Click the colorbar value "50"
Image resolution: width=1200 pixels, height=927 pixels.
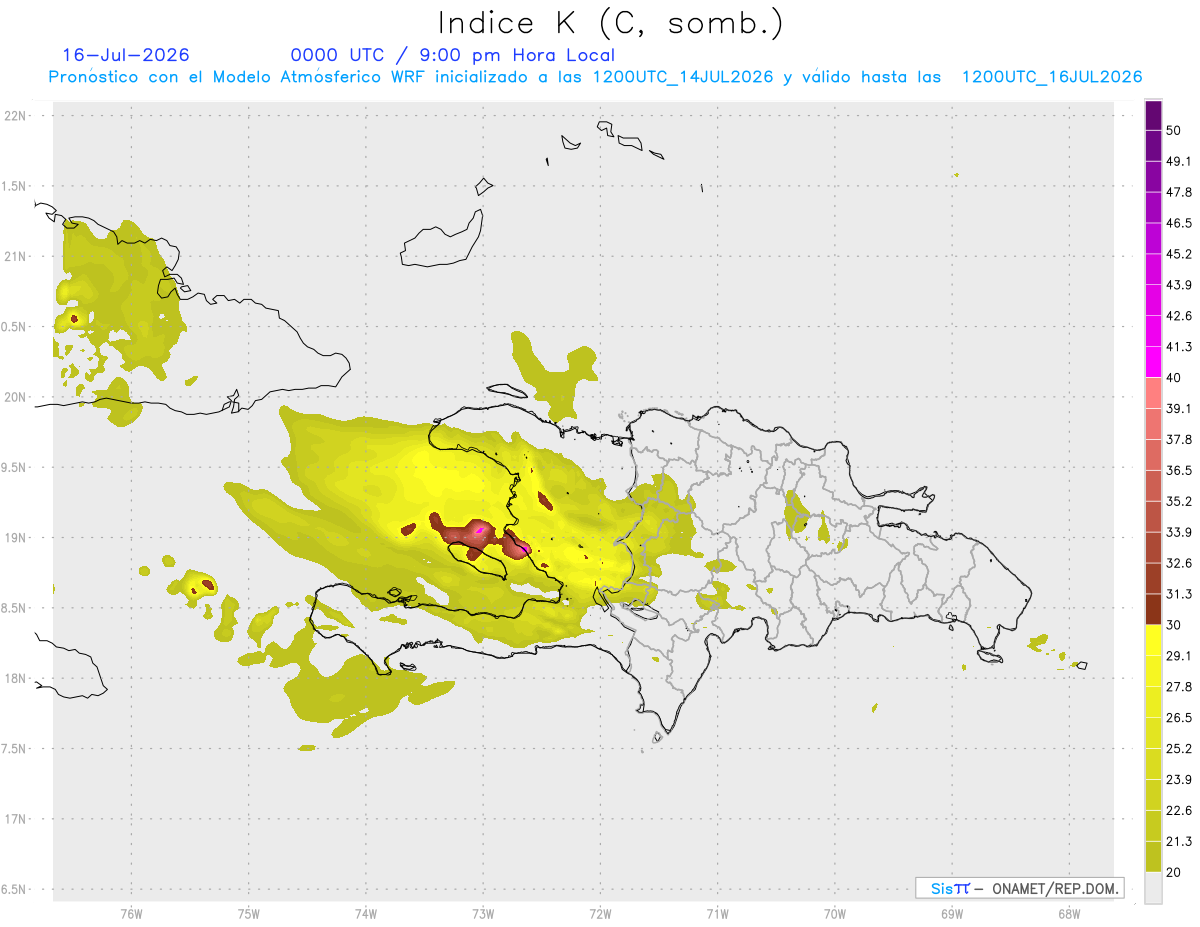(x=1173, y=131)
